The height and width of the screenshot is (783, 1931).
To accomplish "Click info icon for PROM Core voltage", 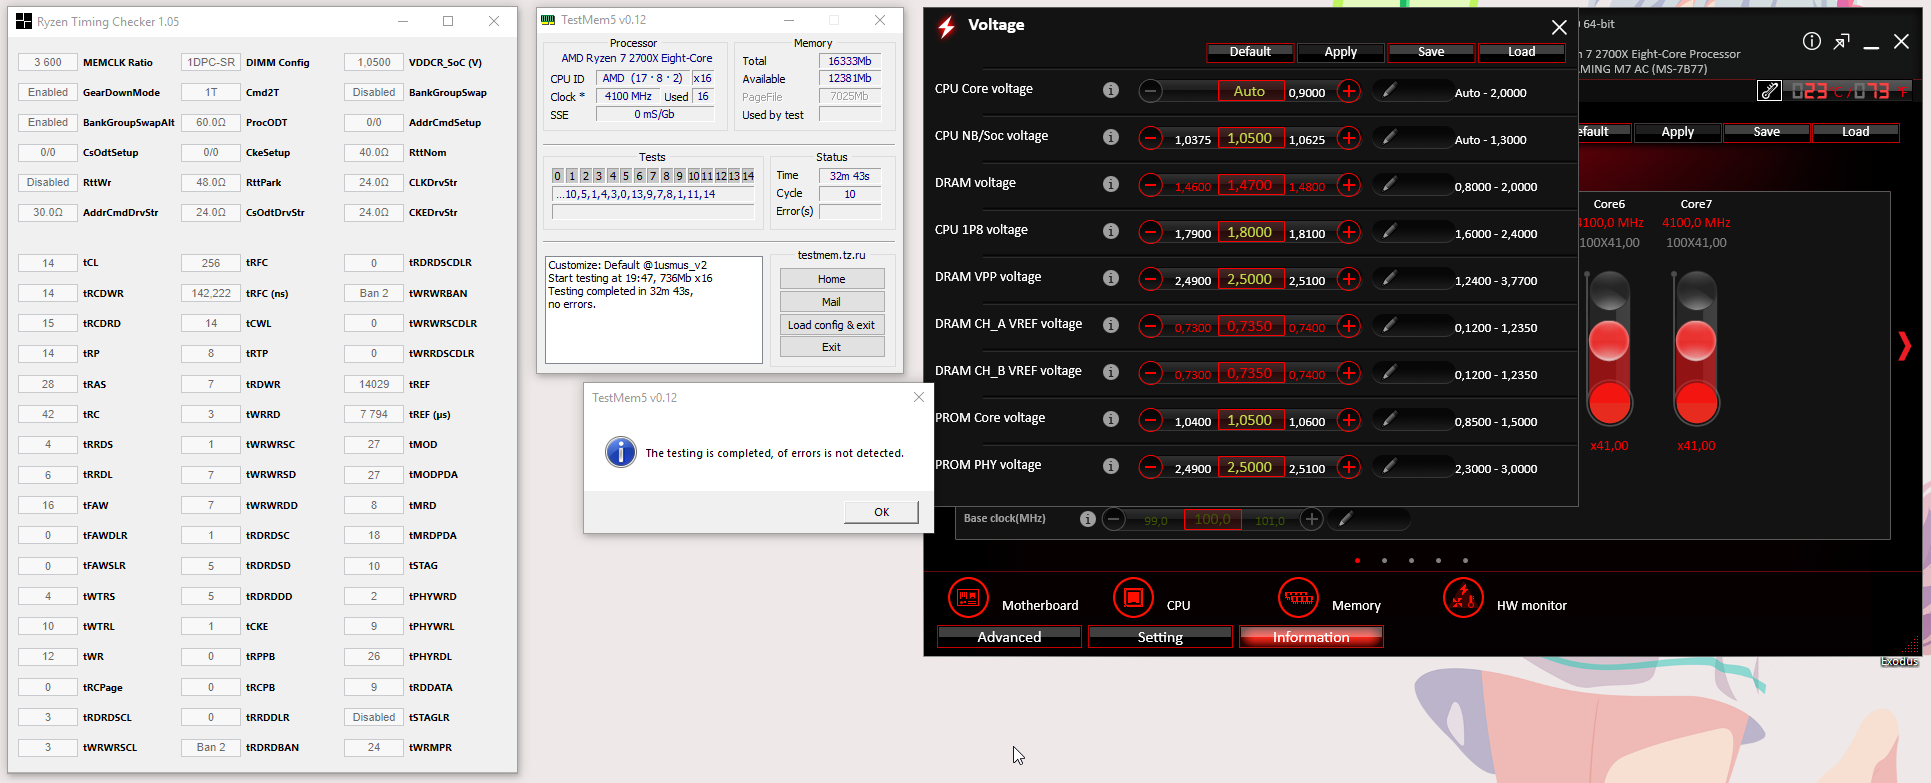I will [x=1110, y=419].
